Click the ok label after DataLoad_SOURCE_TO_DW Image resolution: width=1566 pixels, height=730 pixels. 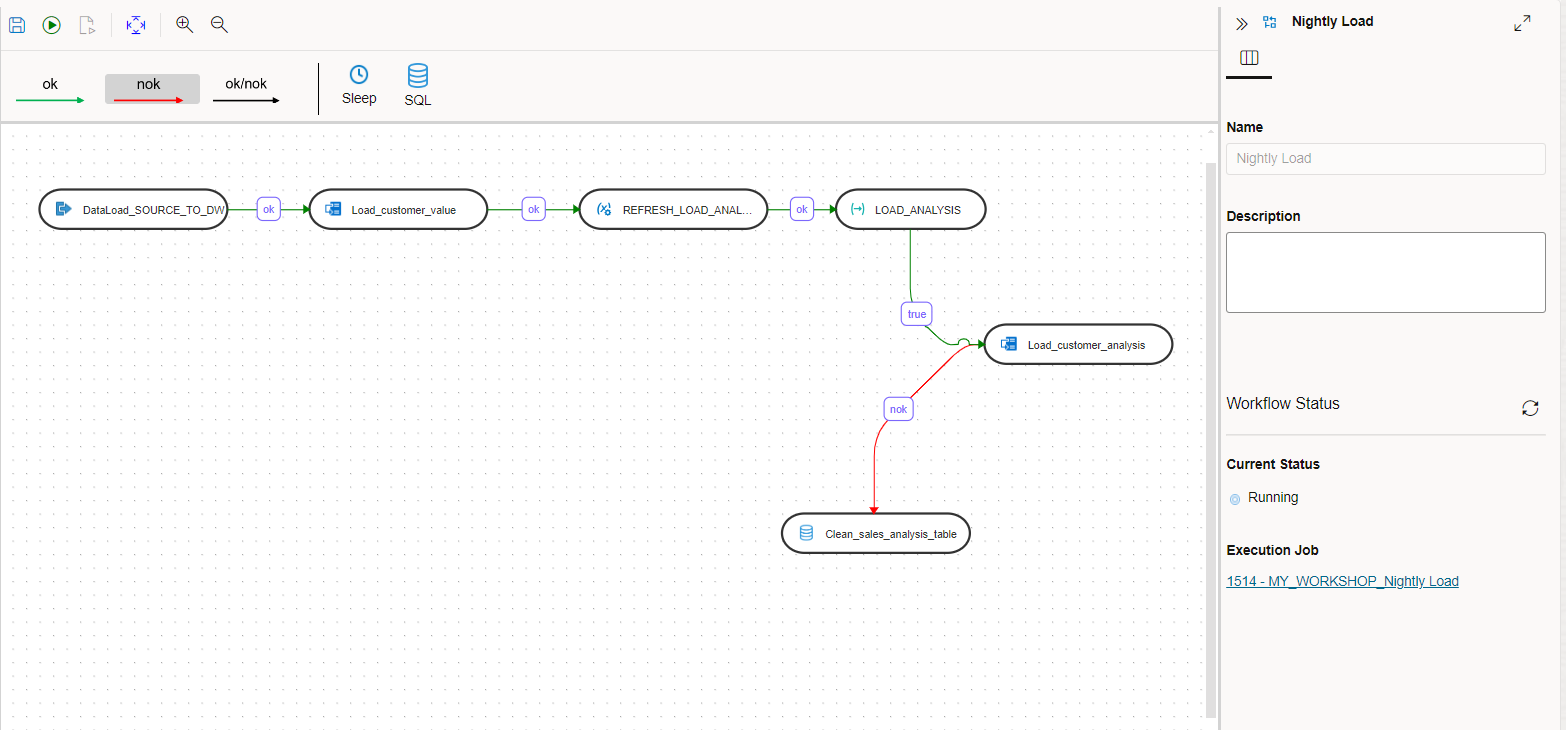point(268,209)
